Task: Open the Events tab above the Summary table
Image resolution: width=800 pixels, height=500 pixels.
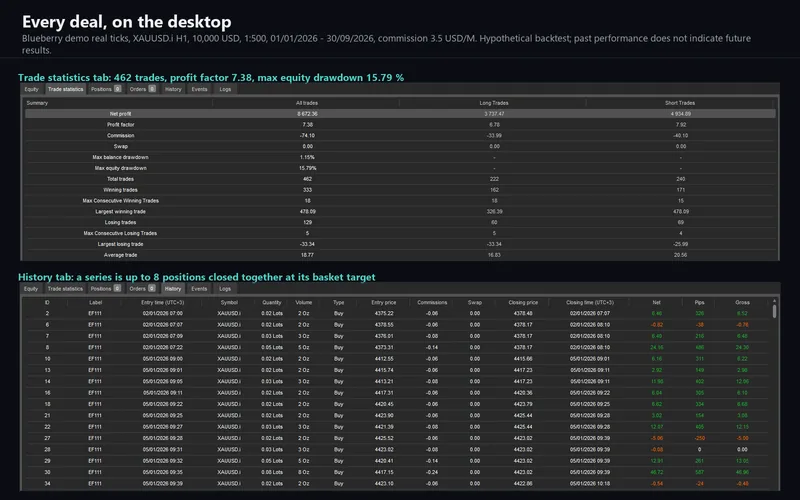Action: tap(199, 89)
